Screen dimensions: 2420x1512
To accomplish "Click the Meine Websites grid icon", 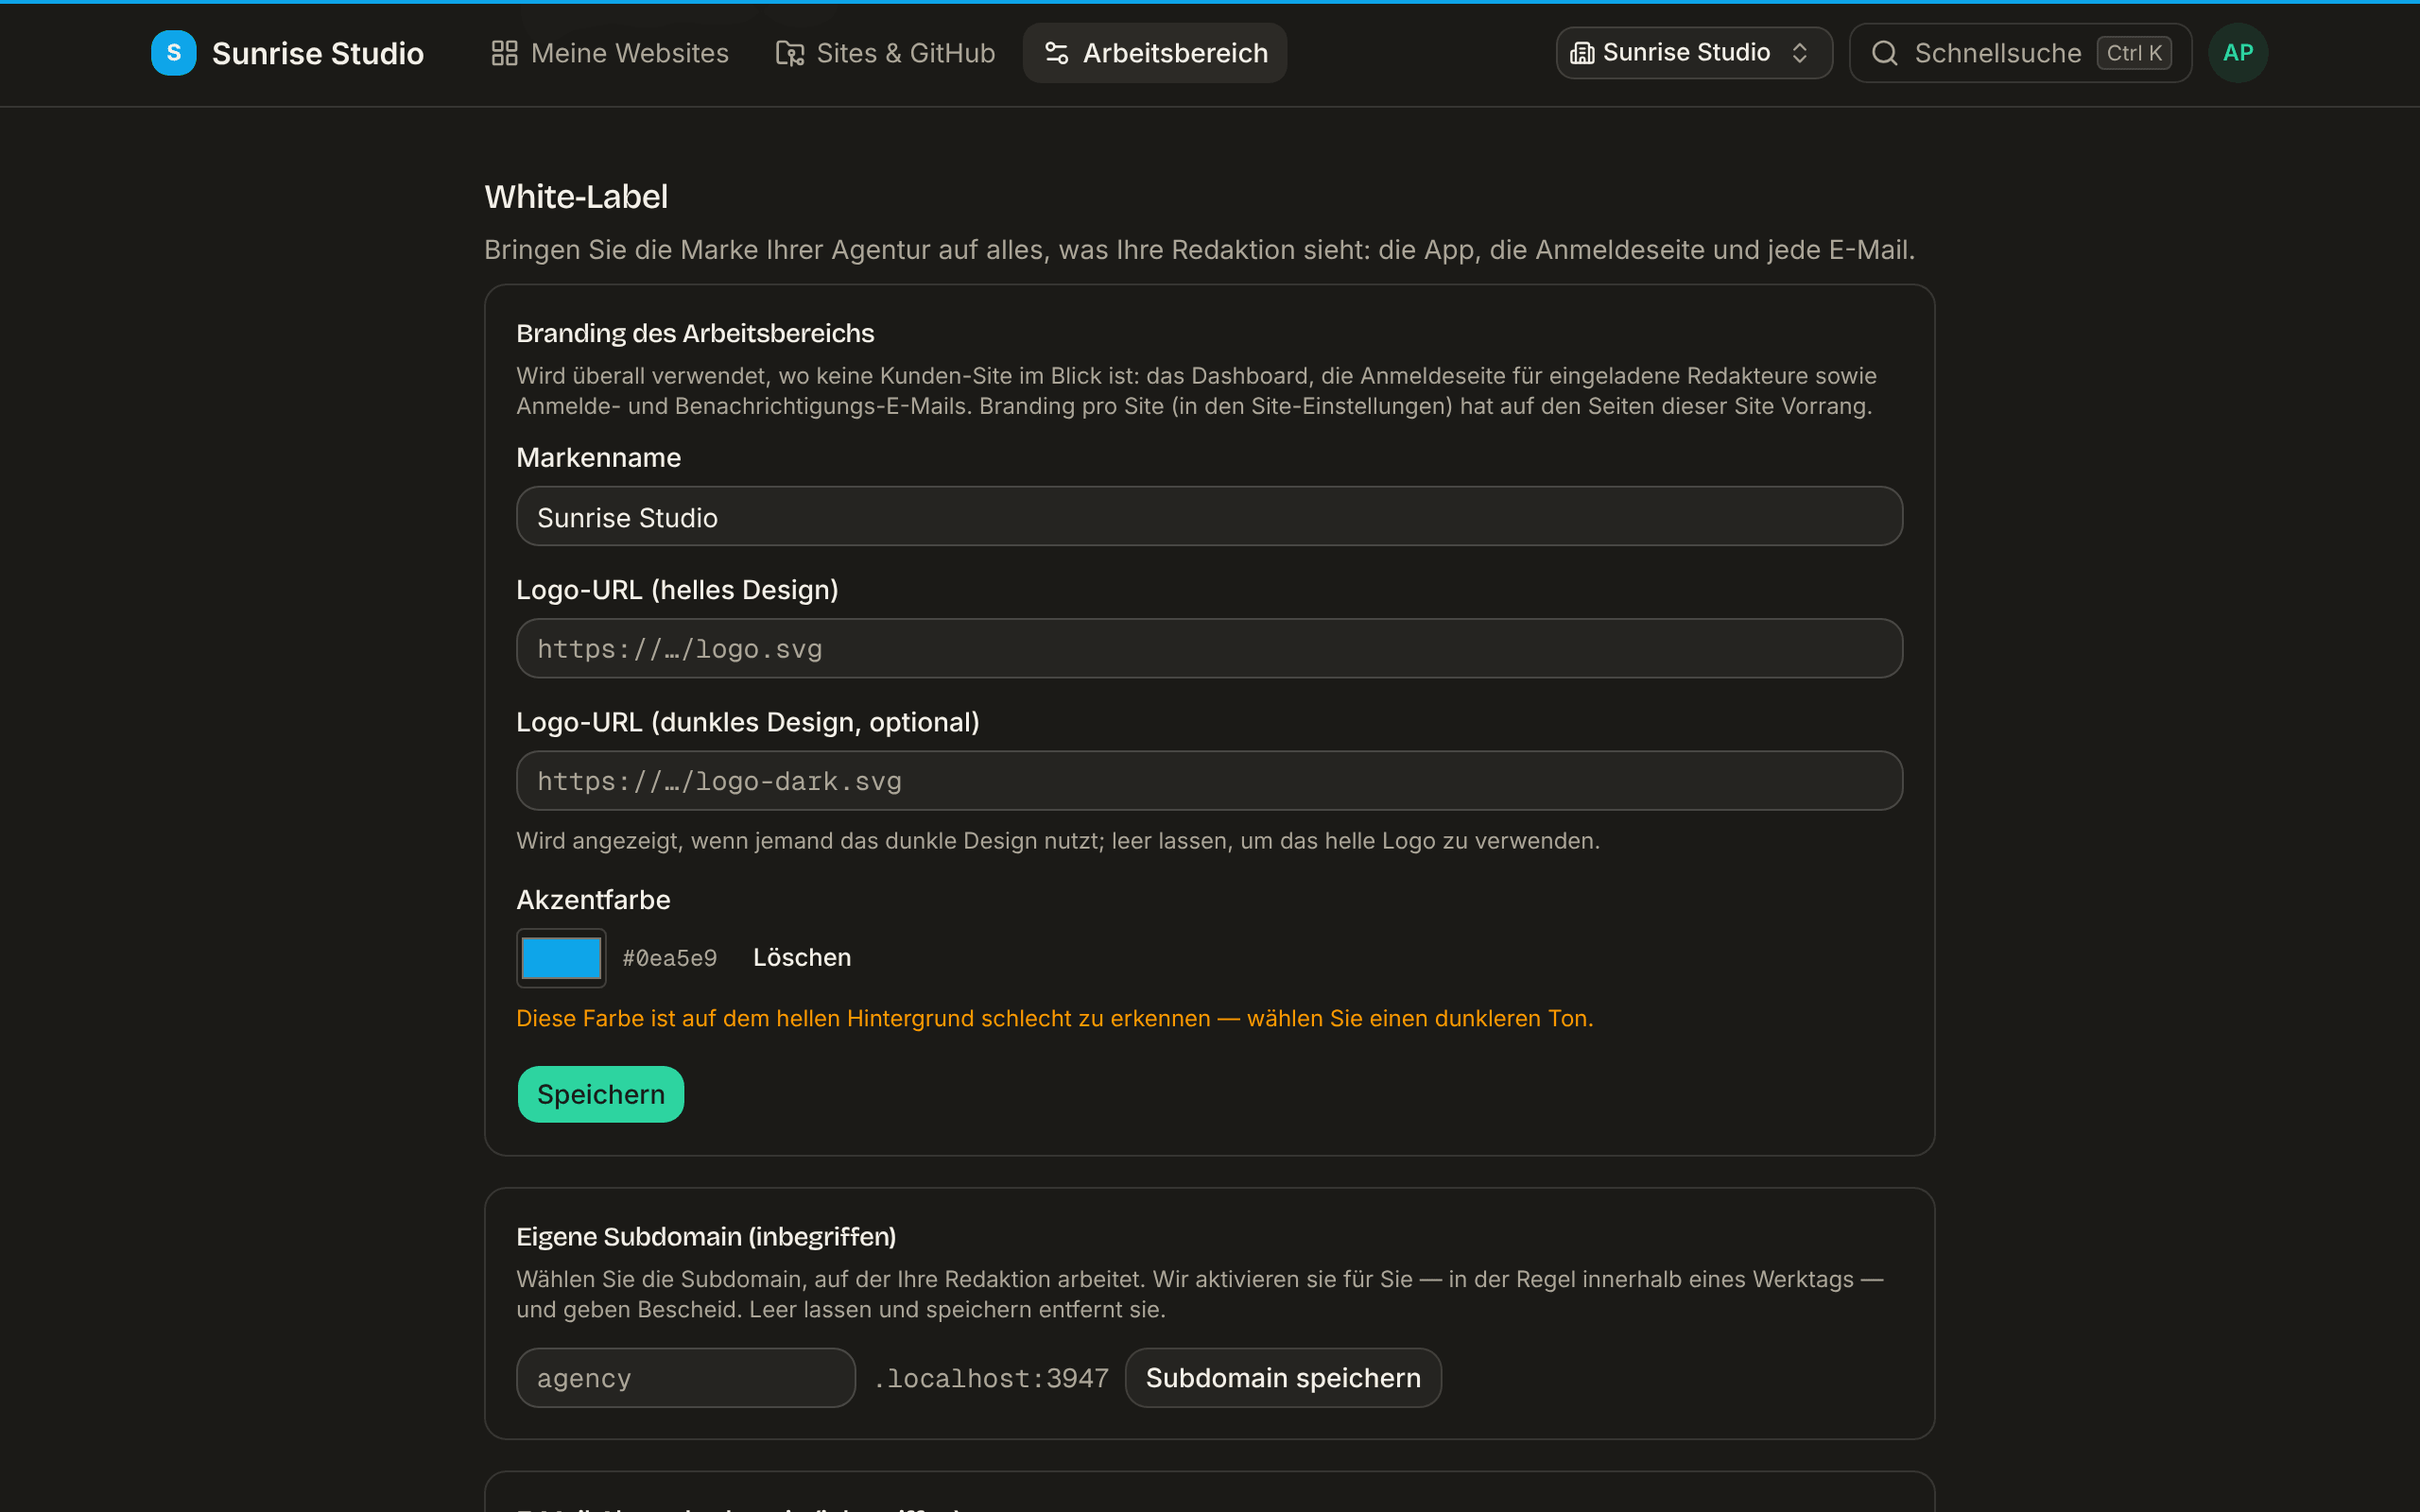I will coord(504,53).
